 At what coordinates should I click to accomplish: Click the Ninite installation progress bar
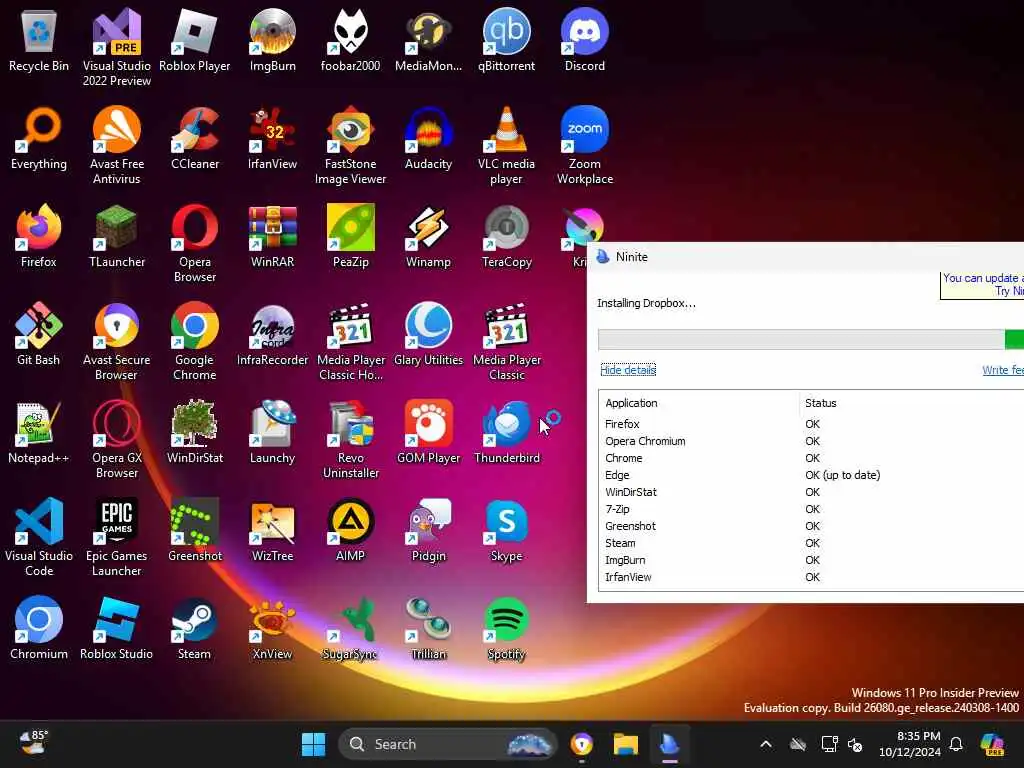coord(810,340)
